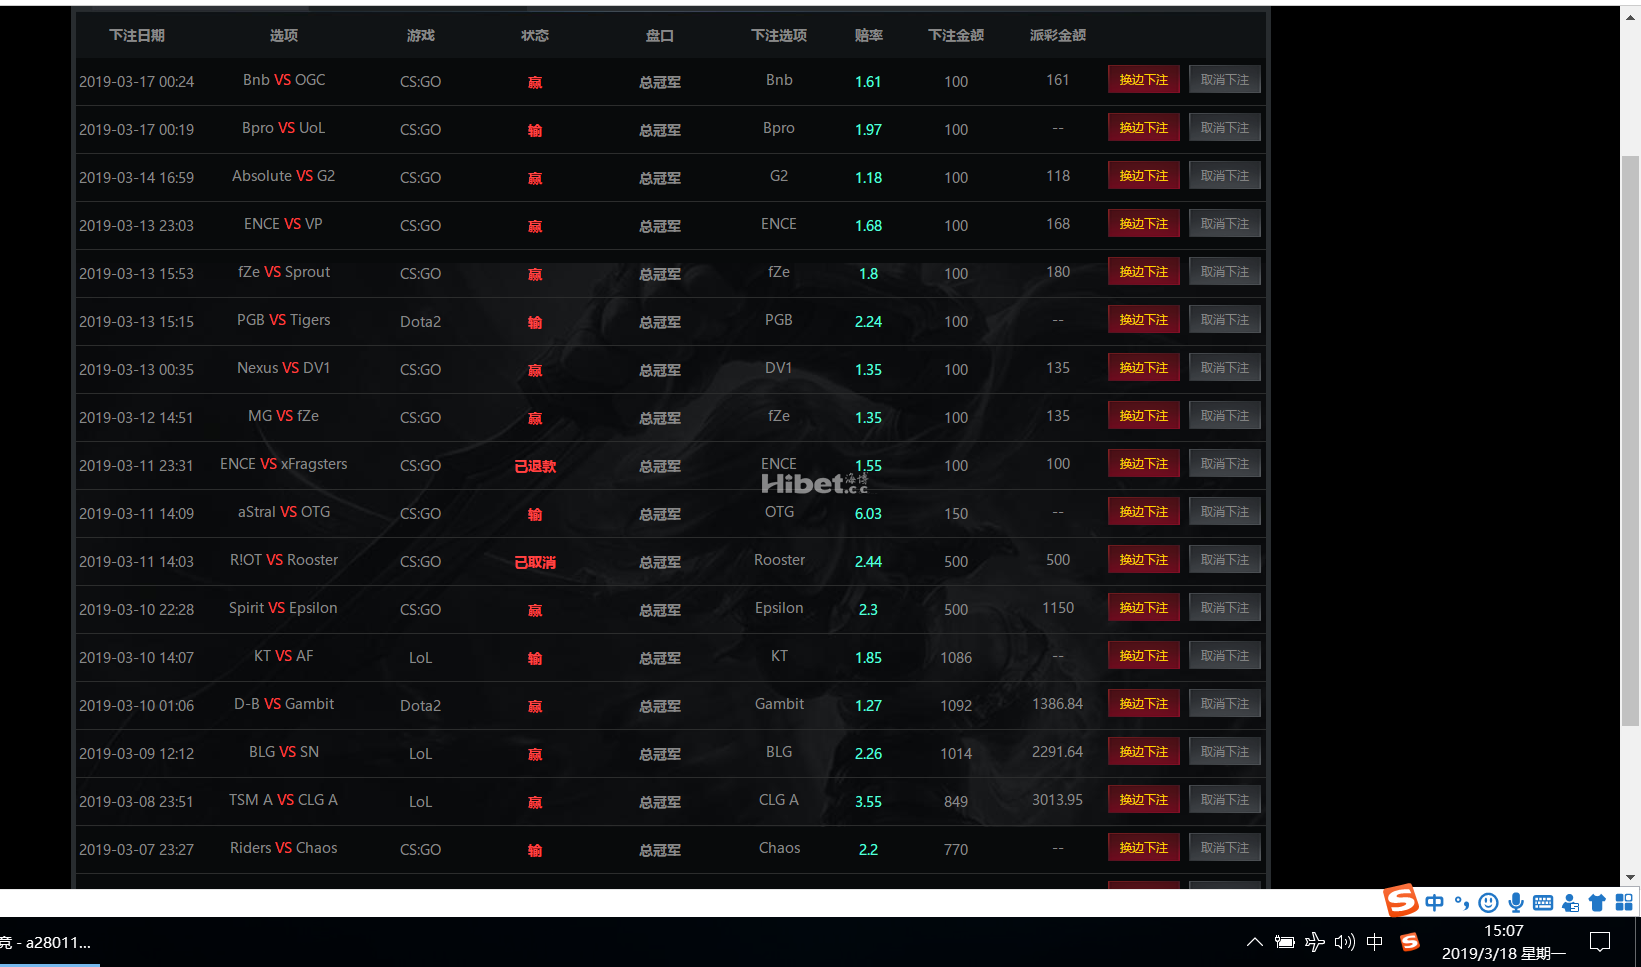1641x967 pixels.
Task: Click the vertical scrollbar thumb
Action: (x=1631, y=440)
